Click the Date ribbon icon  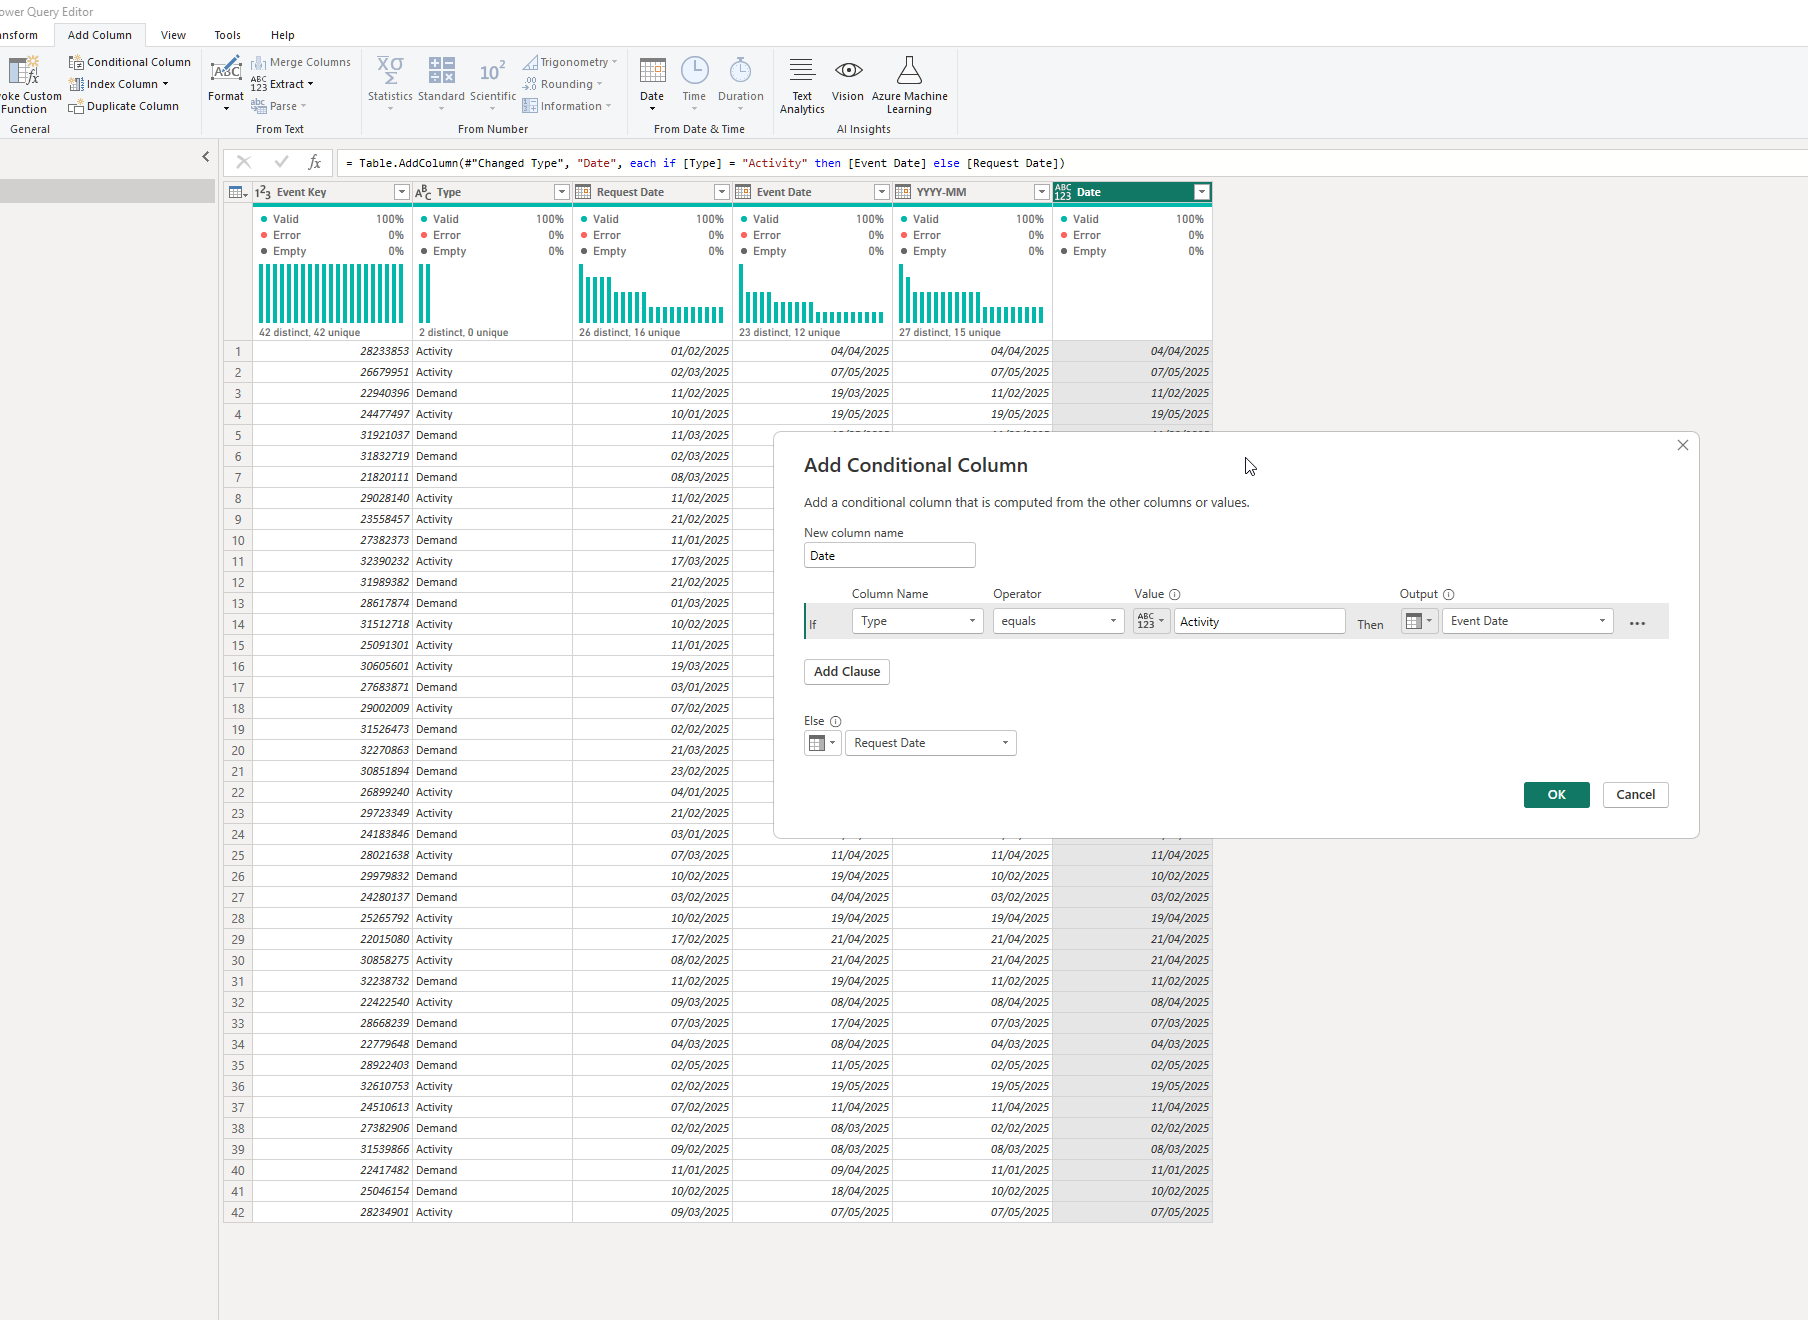652,70
